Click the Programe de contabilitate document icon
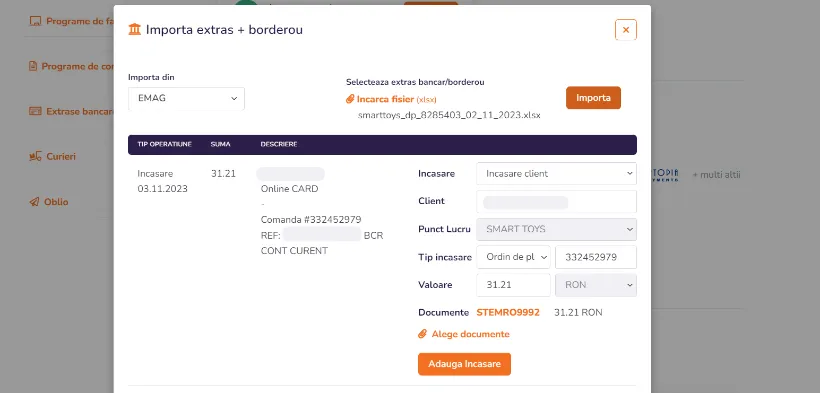The height and width of the screenshot is (393, 820). pos(33,66)
